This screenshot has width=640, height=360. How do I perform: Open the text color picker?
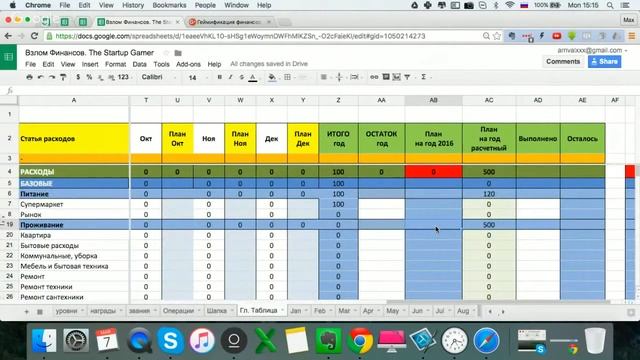click(253, 78)
